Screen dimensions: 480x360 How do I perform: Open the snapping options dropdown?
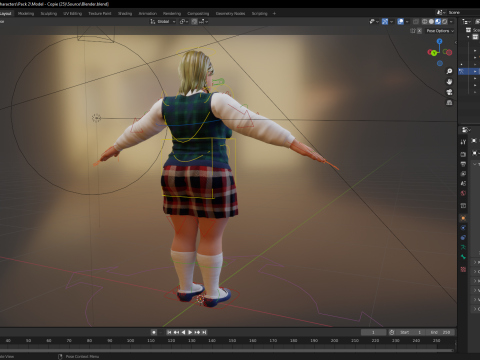tap(203, 22)
